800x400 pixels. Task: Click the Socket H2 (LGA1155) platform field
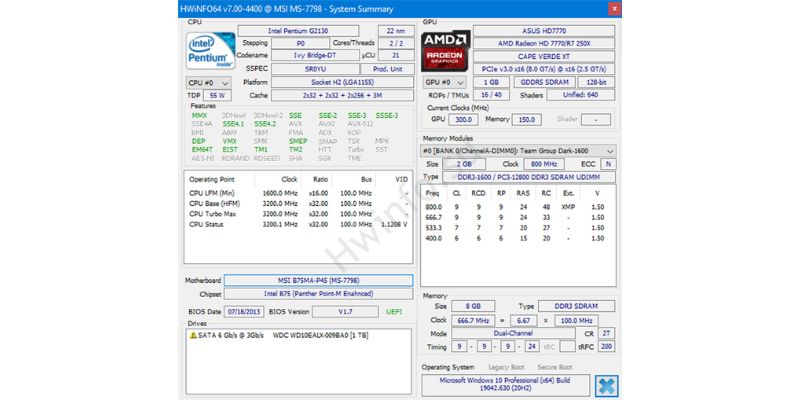coord(342,82)
